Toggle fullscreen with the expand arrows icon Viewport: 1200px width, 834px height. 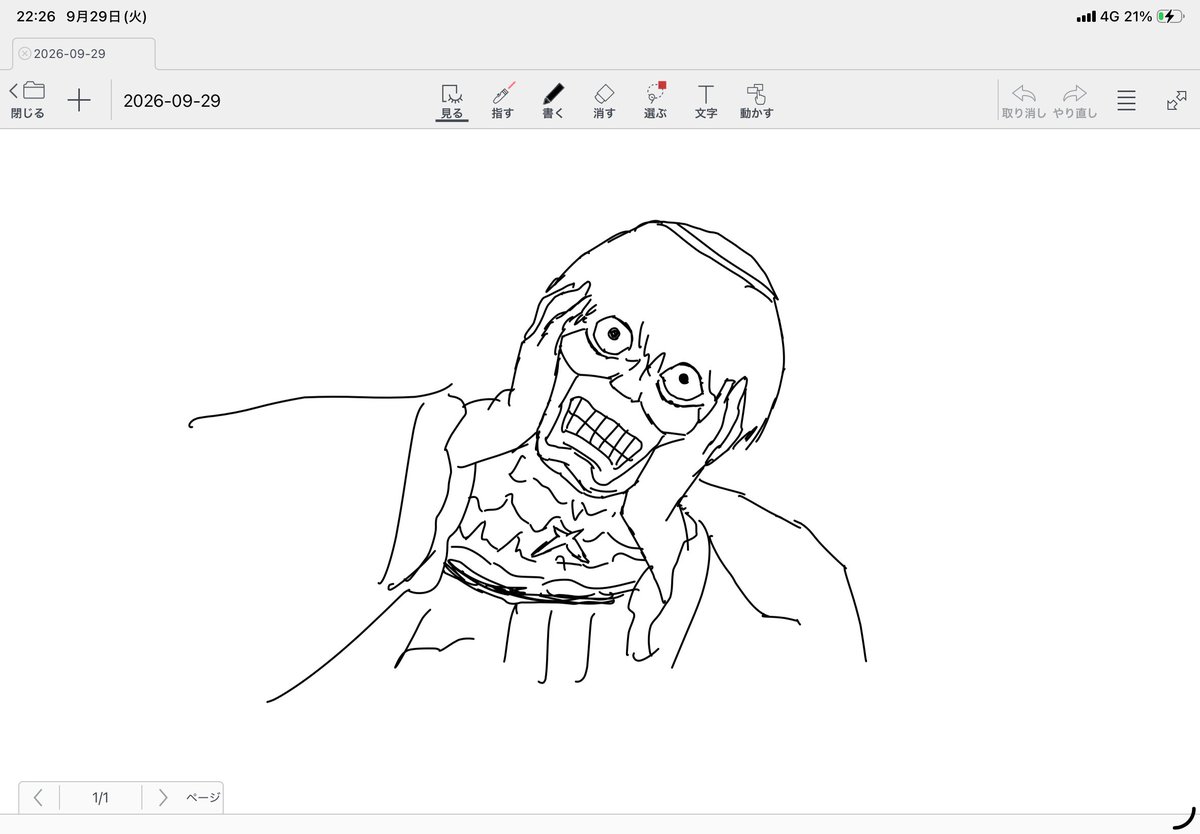point(1177,100)
